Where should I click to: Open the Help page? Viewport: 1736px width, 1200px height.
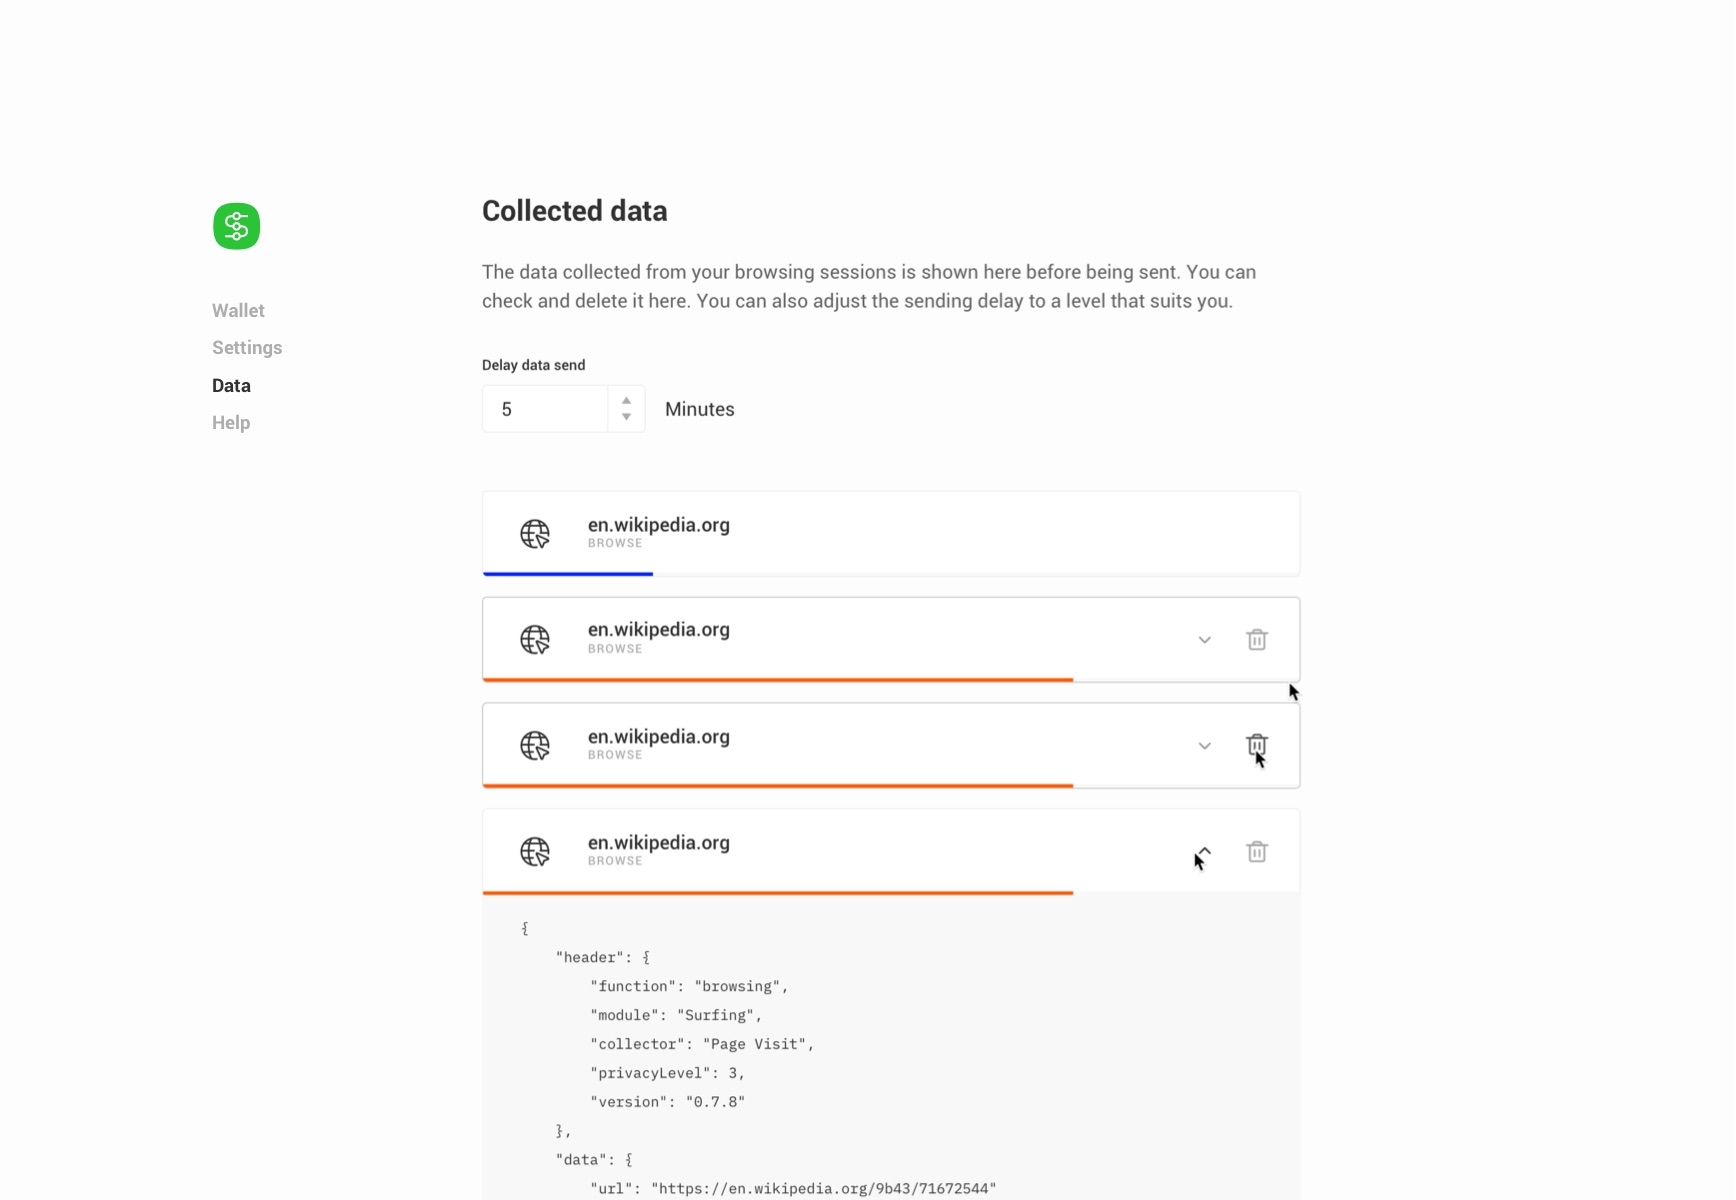pyautogui.click(x=230, y=422)
